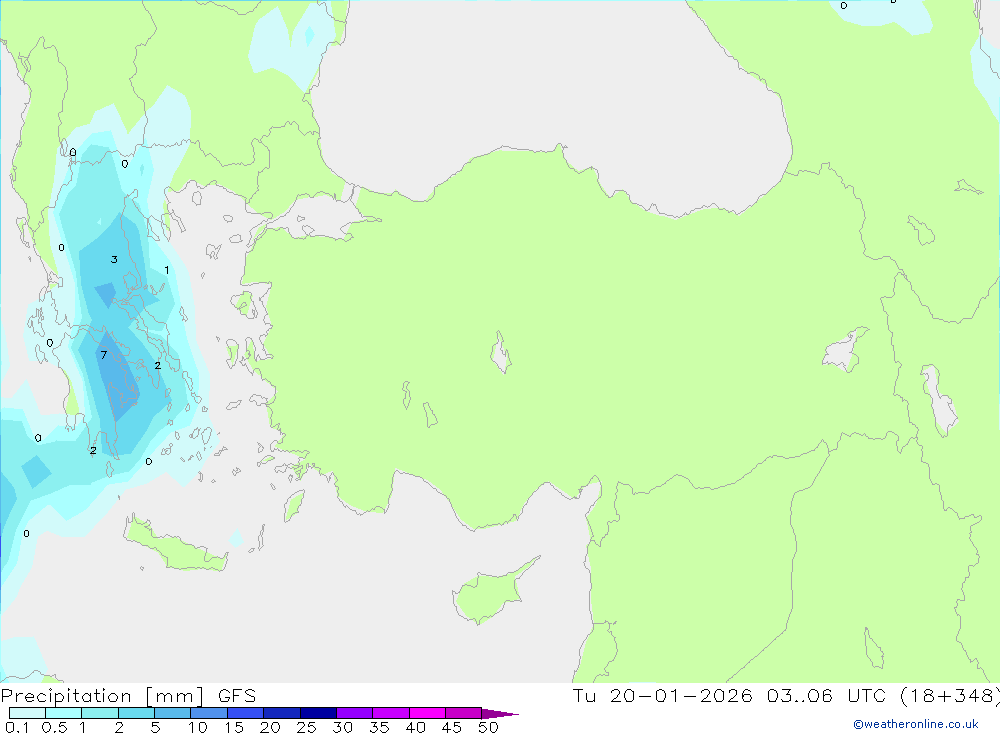Click the legend label '25'
This screenshot has height=733, width=1000.
306,727
